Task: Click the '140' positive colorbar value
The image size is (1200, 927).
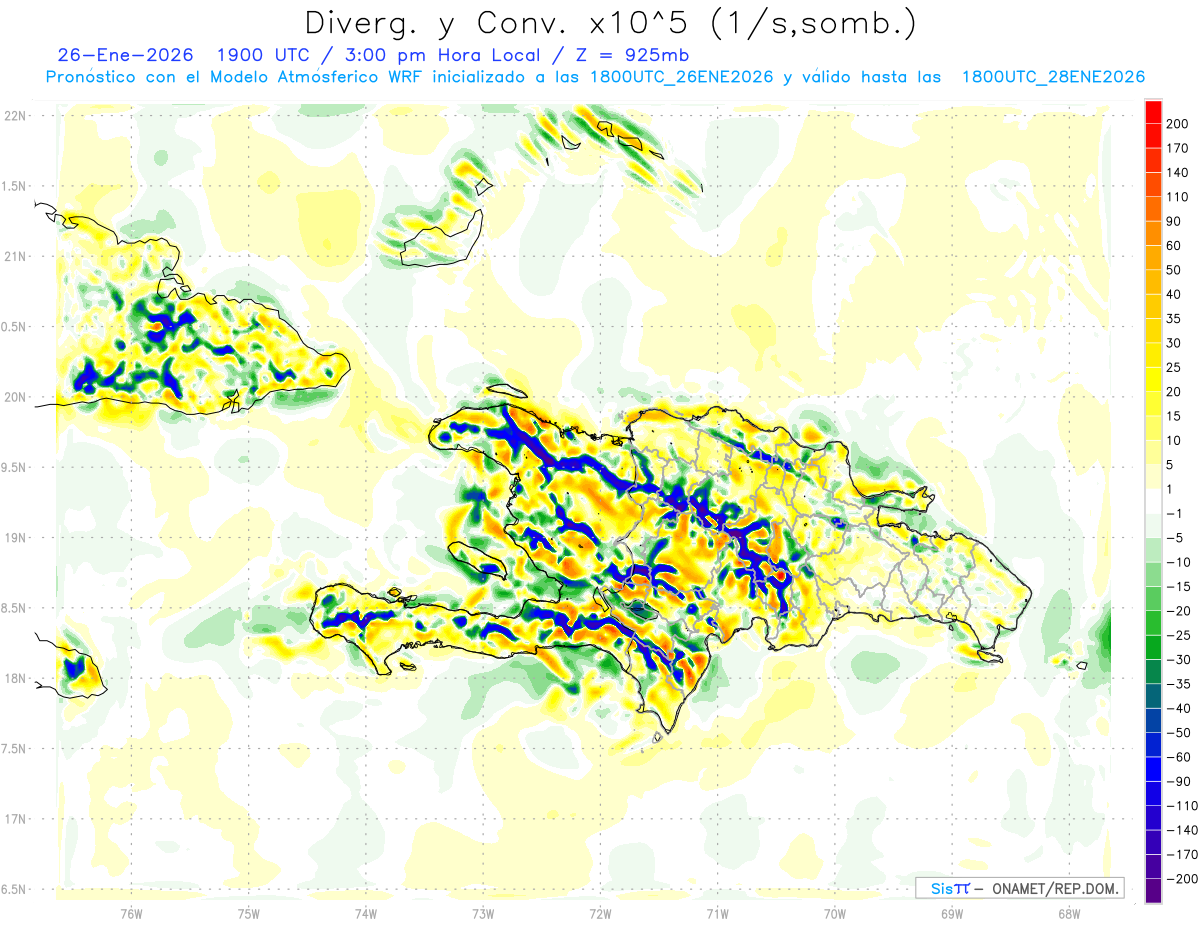Action: (x=1178, y=173)
